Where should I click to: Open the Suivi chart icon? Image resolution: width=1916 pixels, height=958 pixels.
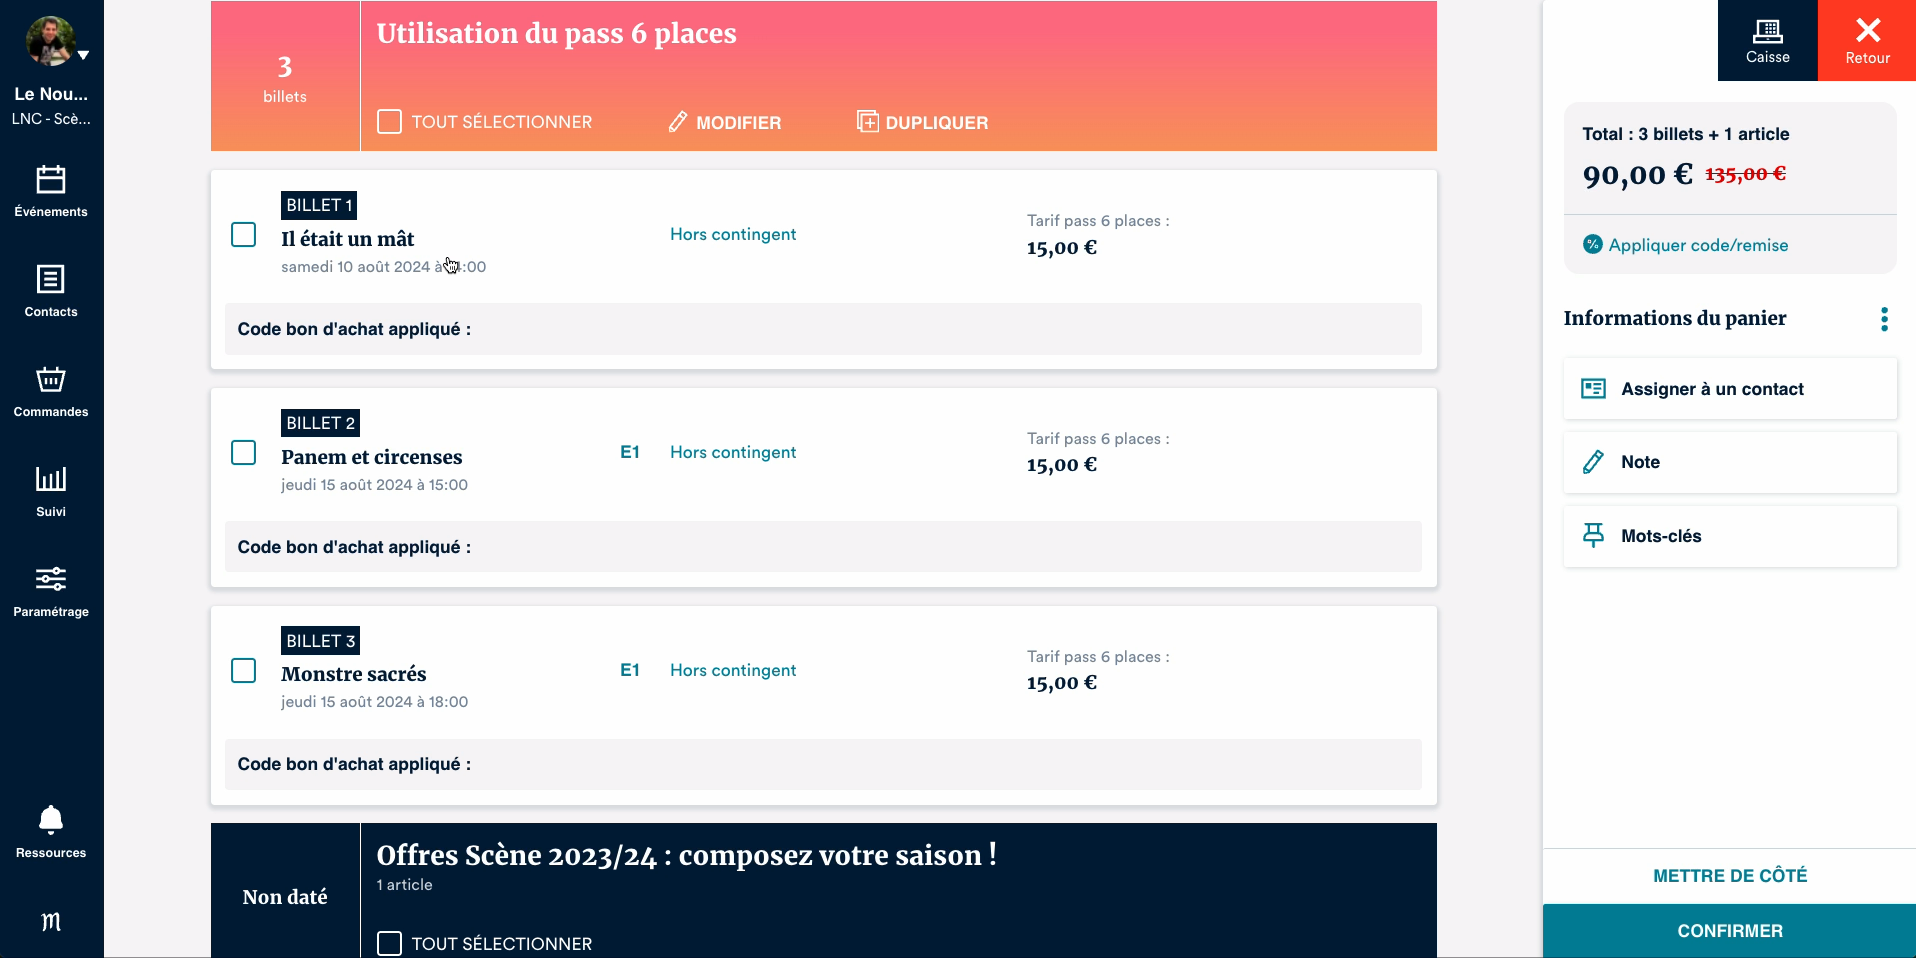[x=51, y=479]
